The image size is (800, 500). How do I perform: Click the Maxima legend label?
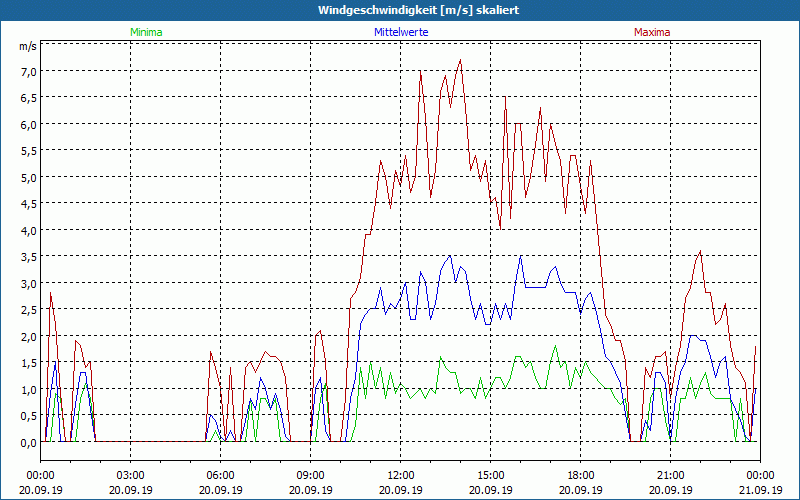652,32
